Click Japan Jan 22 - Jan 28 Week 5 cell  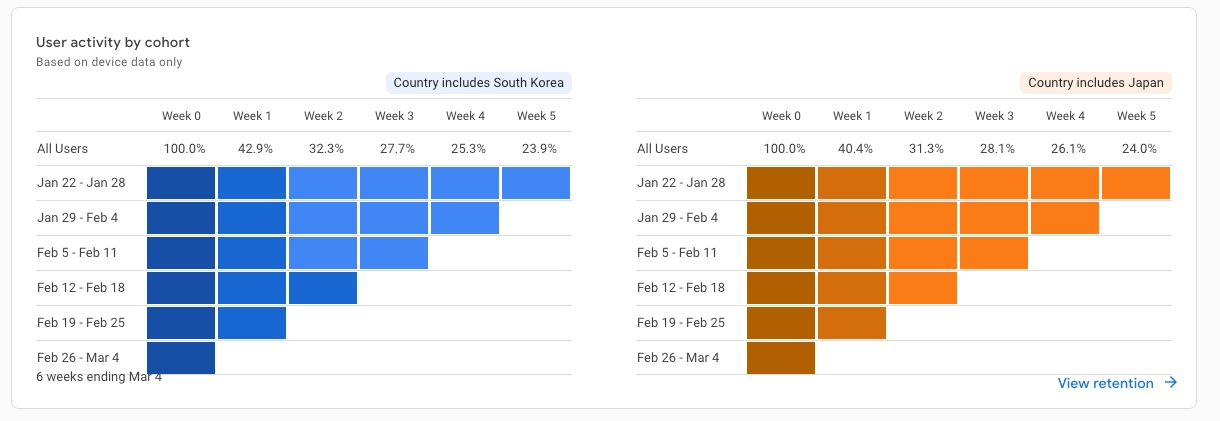[1136, 183]
